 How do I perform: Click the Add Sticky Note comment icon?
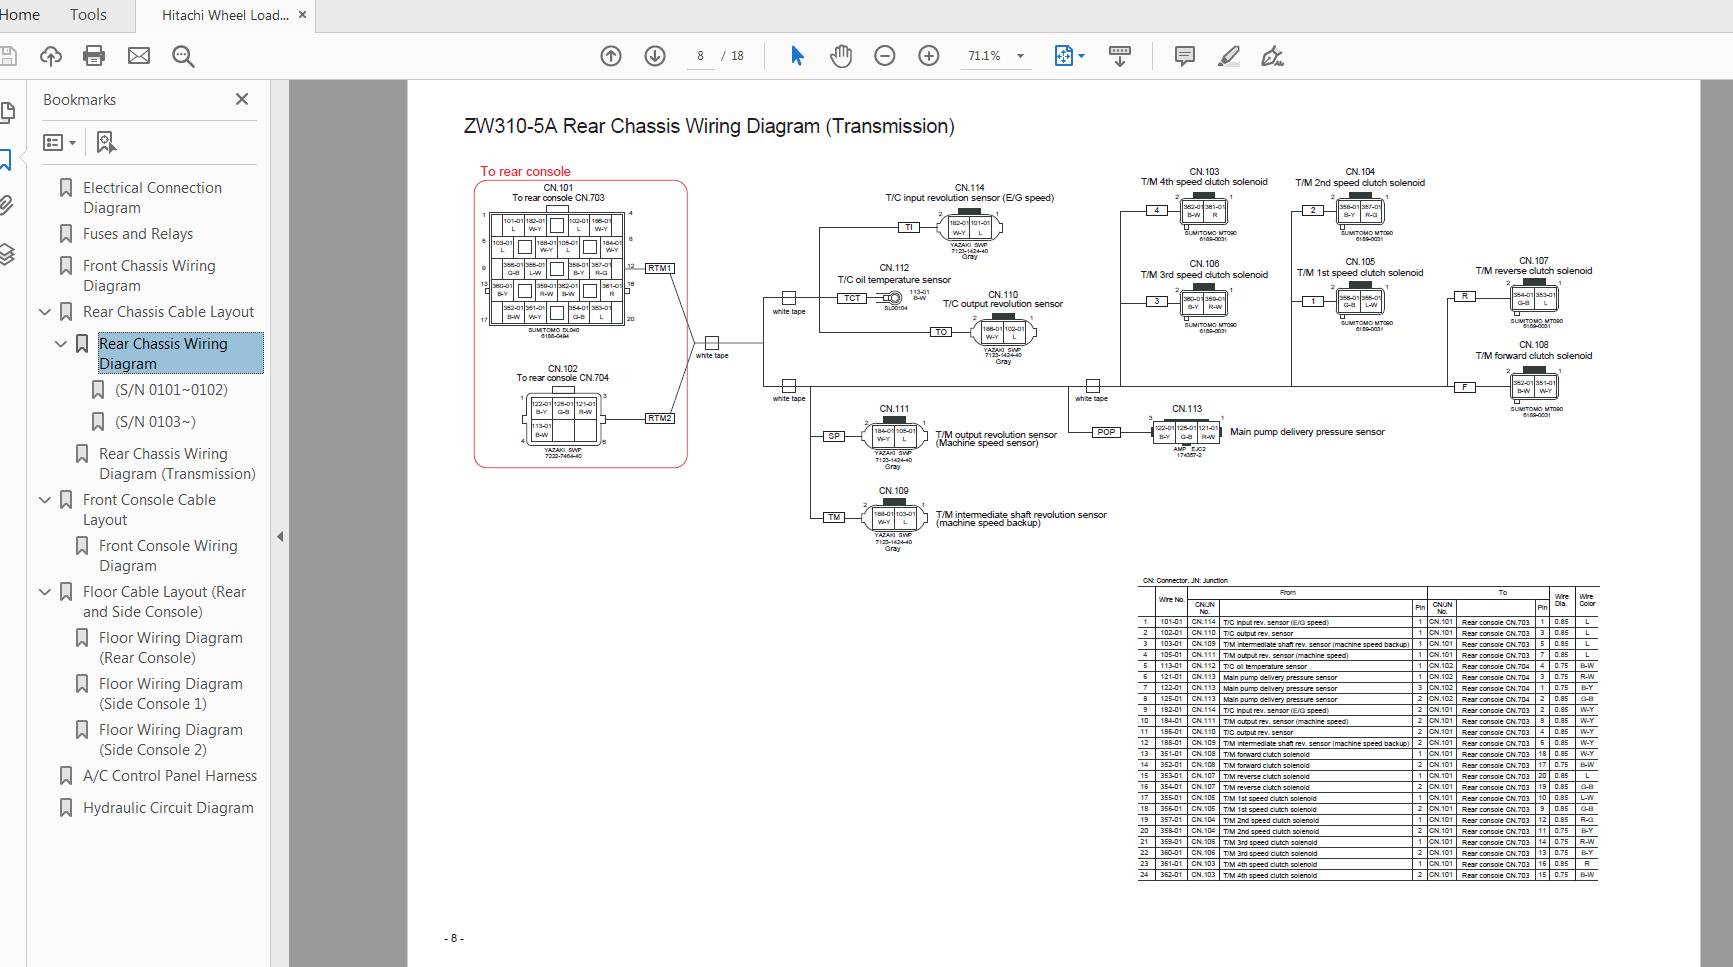pos(1185,56)
